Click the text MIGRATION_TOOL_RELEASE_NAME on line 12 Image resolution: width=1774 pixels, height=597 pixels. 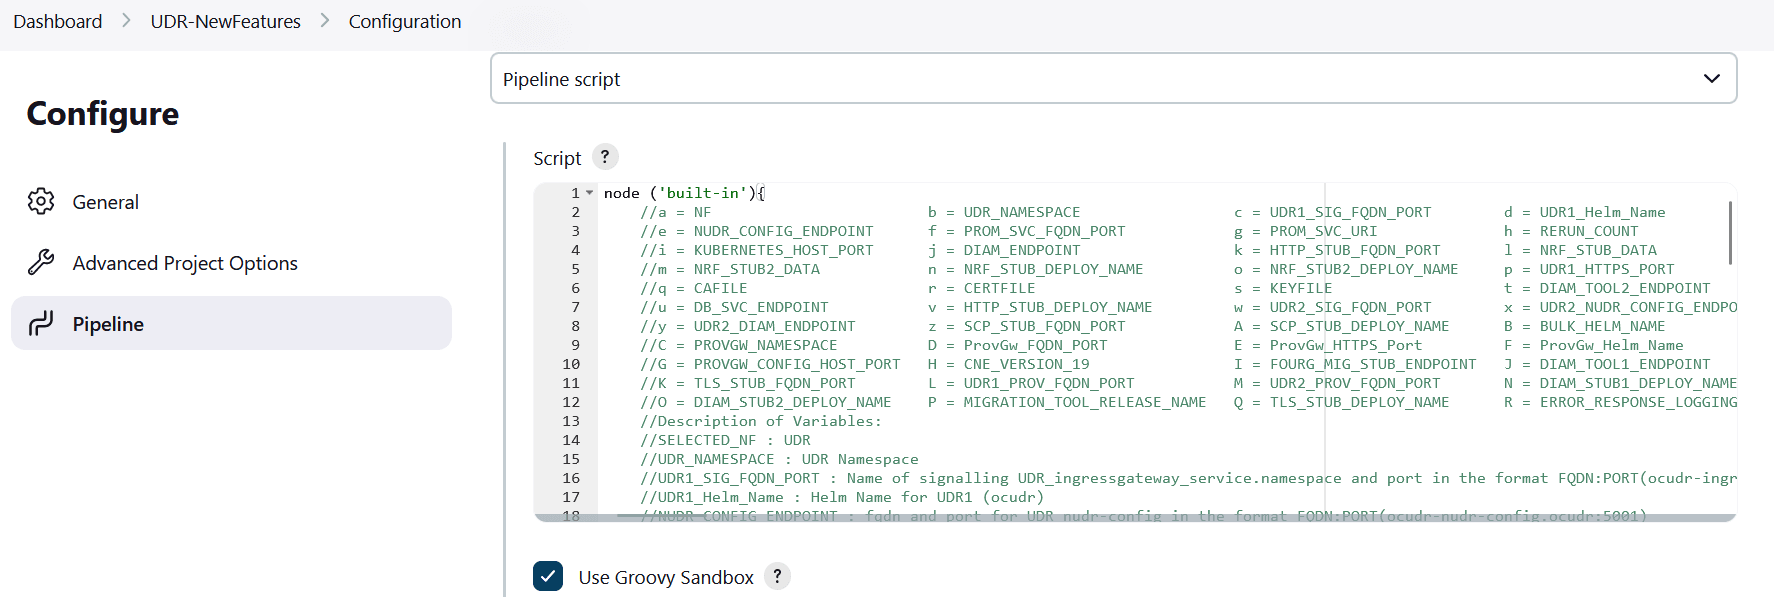[x=1085, y=402]
